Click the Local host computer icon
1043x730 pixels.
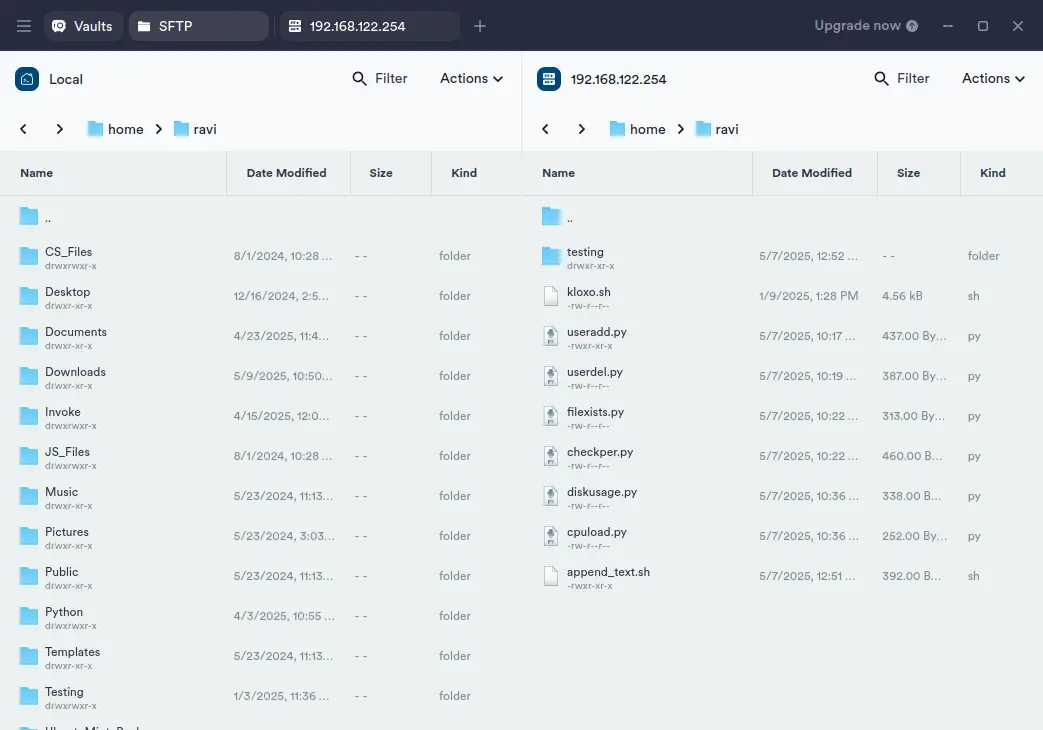27,79
